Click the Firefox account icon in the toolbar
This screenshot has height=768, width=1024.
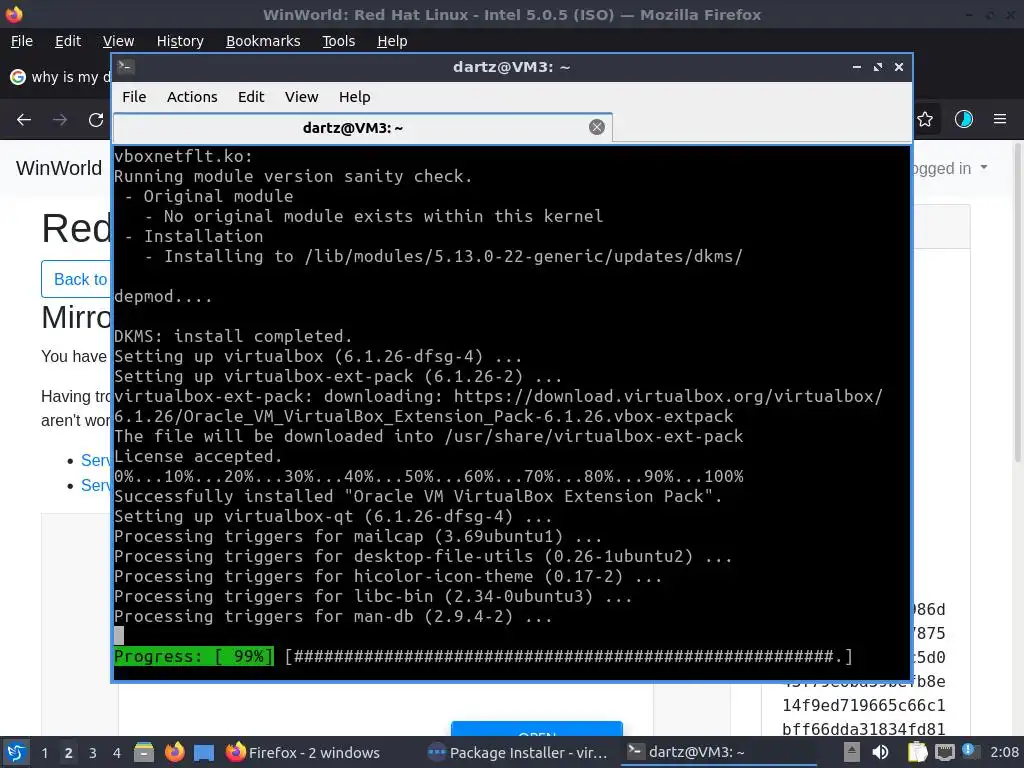963,119
